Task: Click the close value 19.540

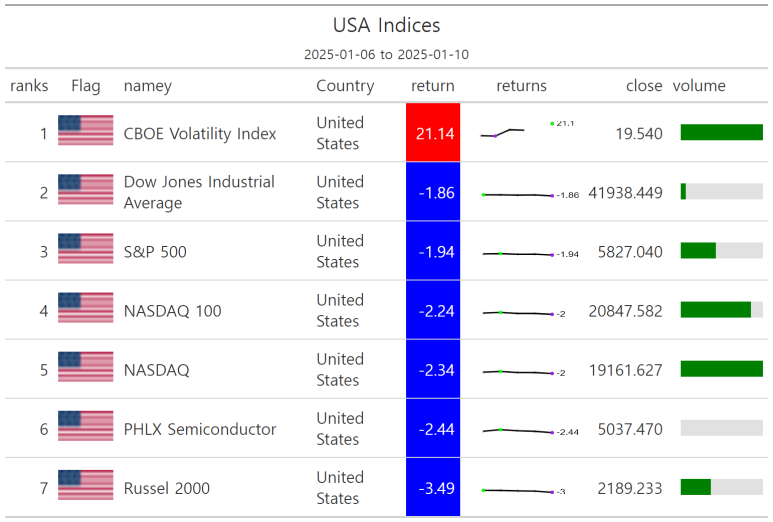Action: [639, 134]
